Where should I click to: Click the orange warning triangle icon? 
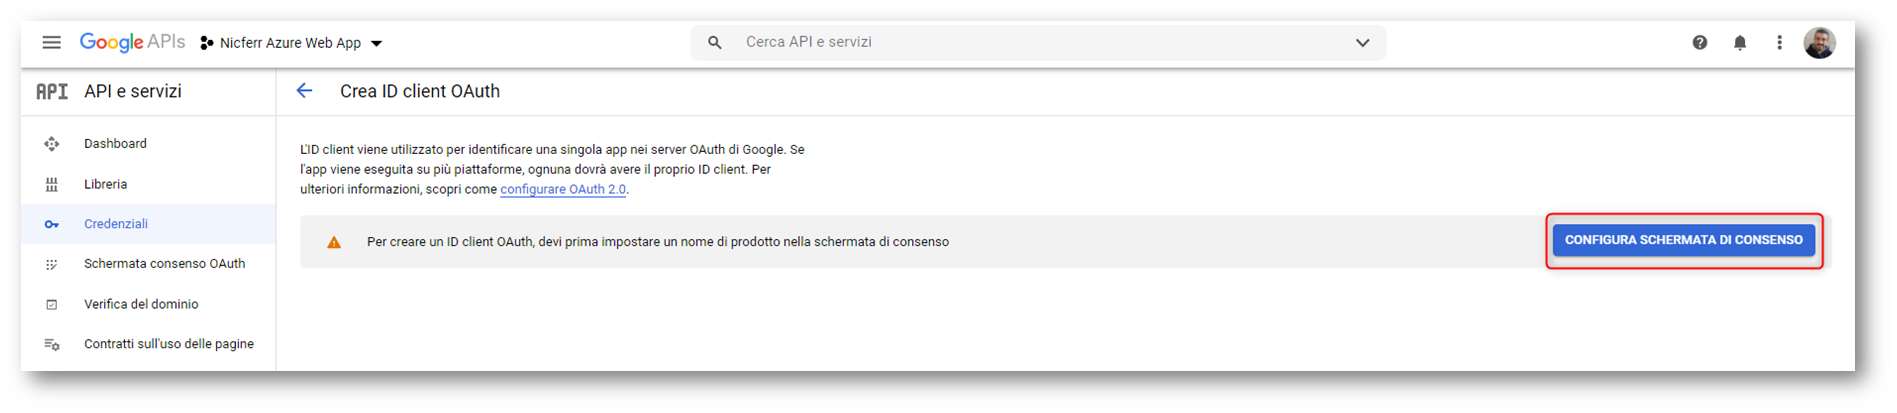click(x=334, y=242)
